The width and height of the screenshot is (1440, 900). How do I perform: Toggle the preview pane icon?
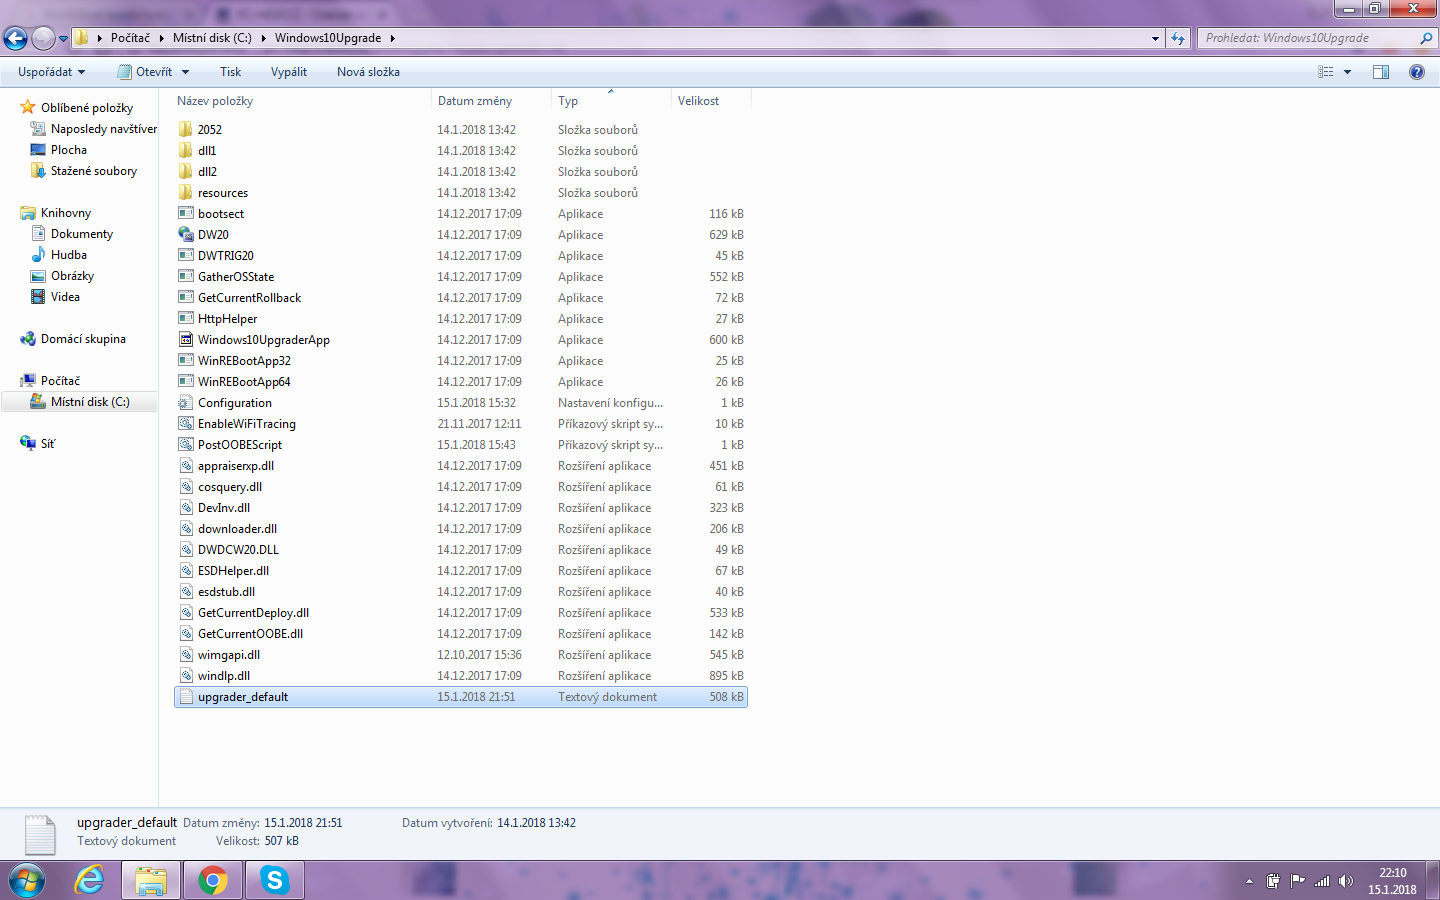1381,72
